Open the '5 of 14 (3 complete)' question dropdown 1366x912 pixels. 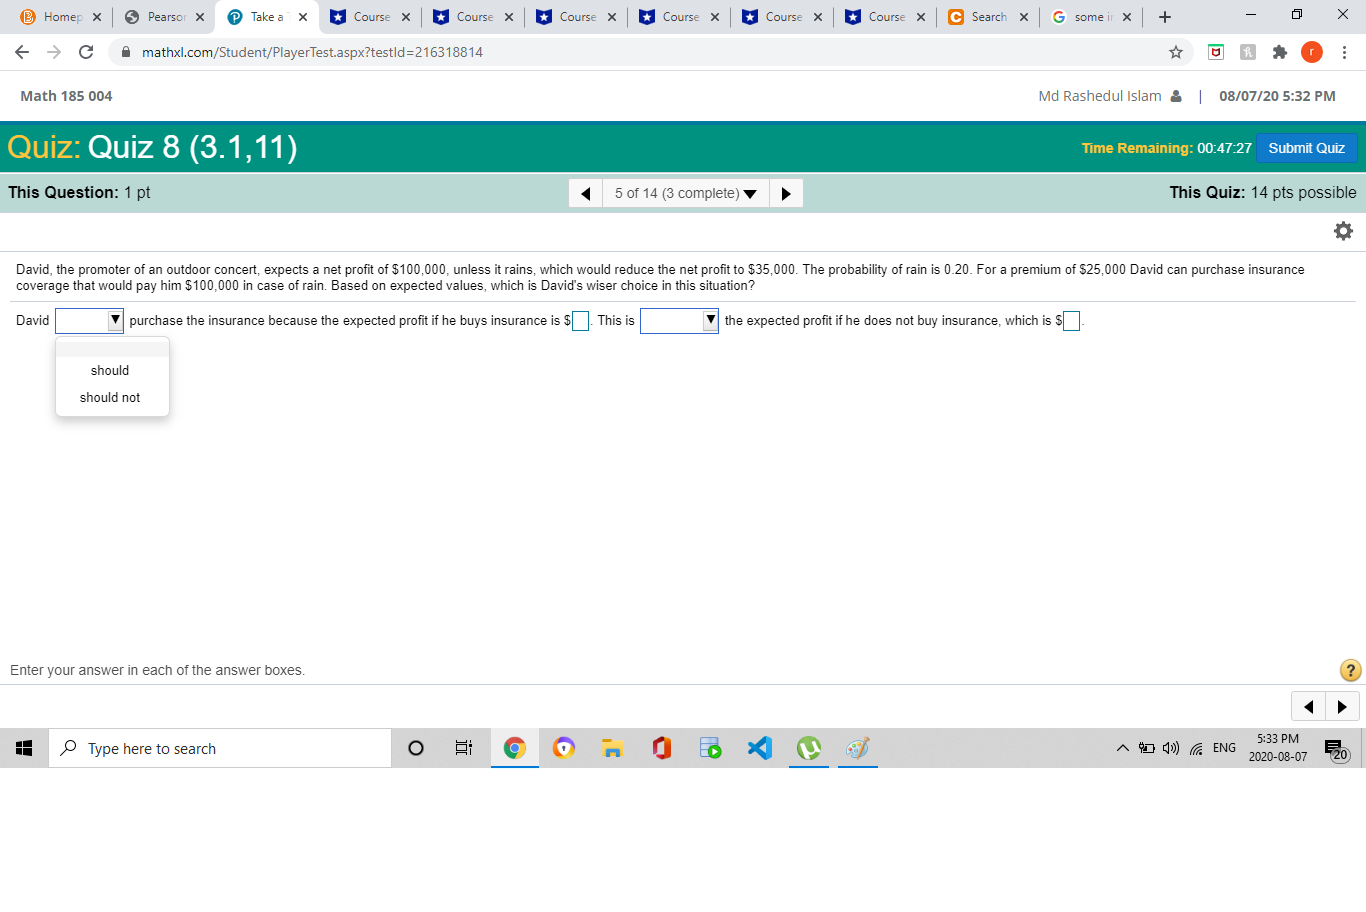(685, 192)
